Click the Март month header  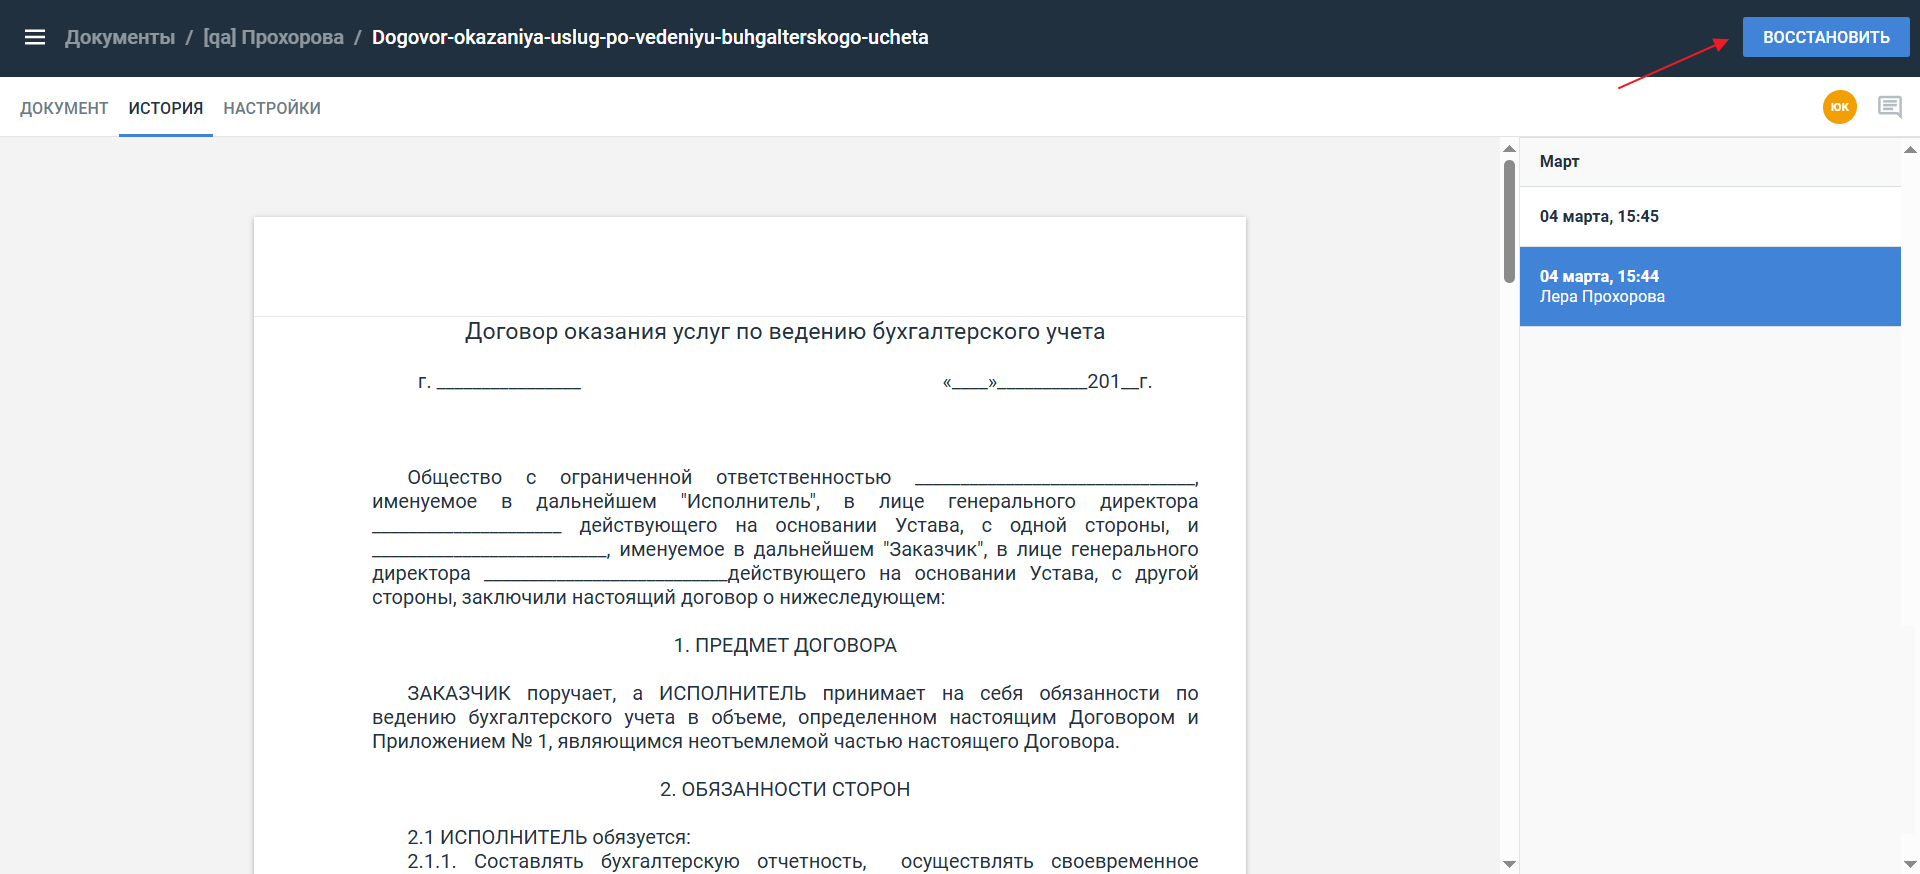click(x=1559, y=162)
